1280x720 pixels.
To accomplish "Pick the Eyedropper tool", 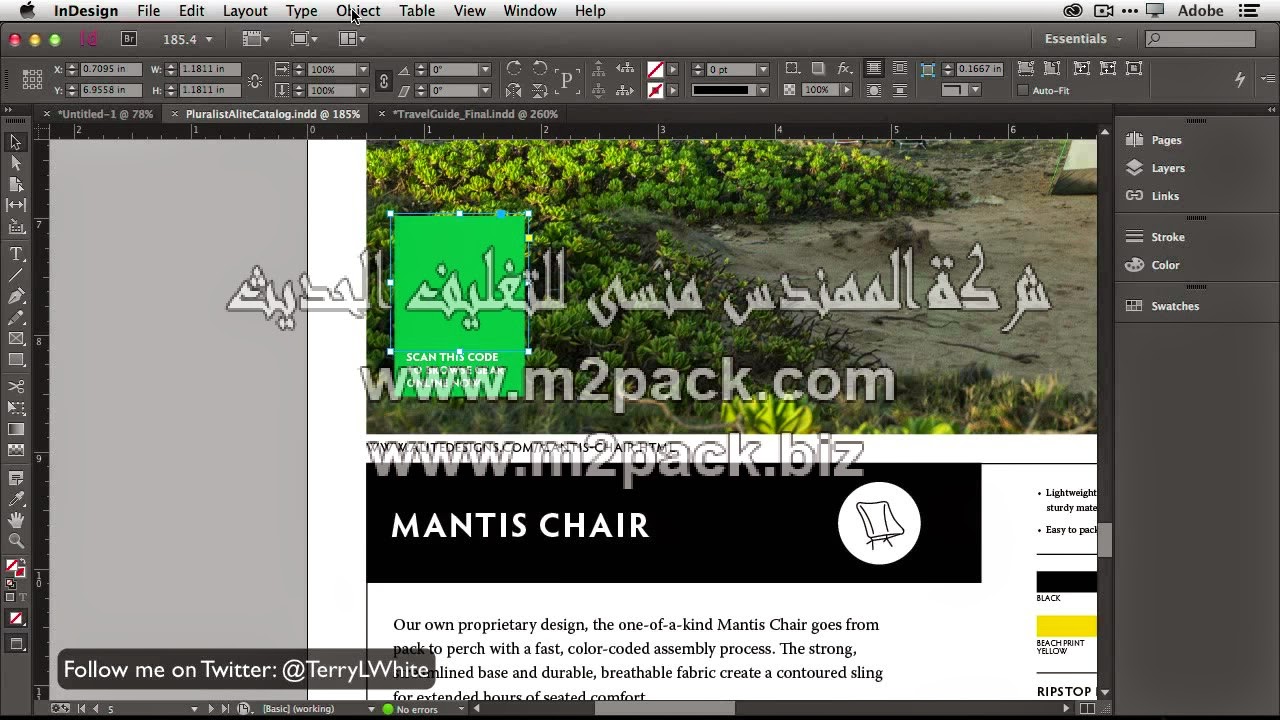I will [16, 499].
